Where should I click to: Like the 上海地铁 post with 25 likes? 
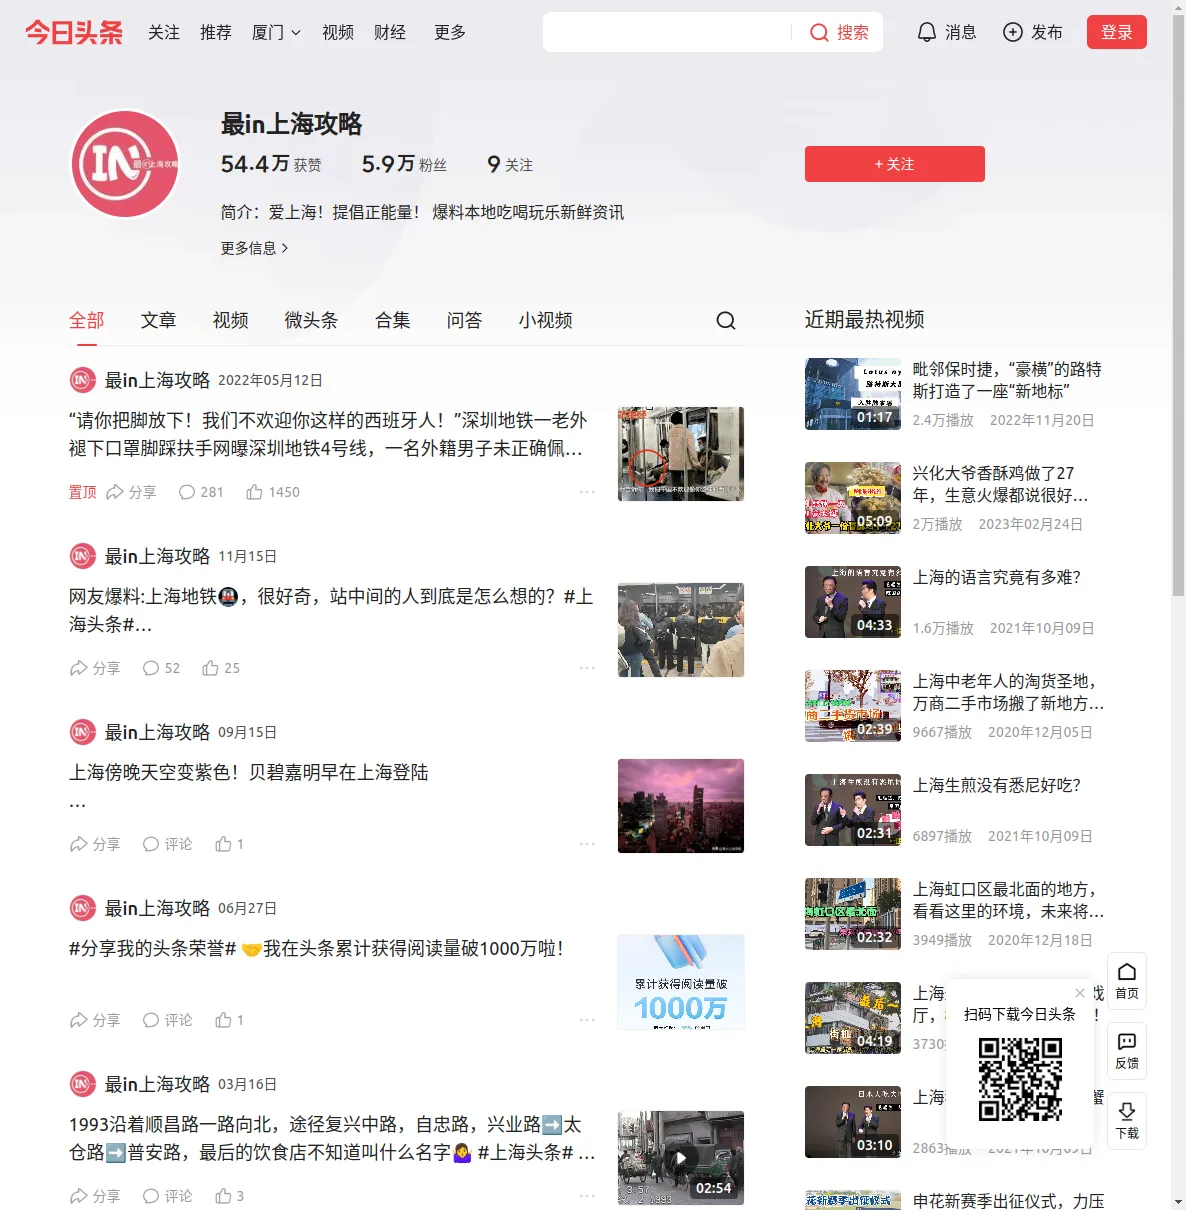click(221, 668)
